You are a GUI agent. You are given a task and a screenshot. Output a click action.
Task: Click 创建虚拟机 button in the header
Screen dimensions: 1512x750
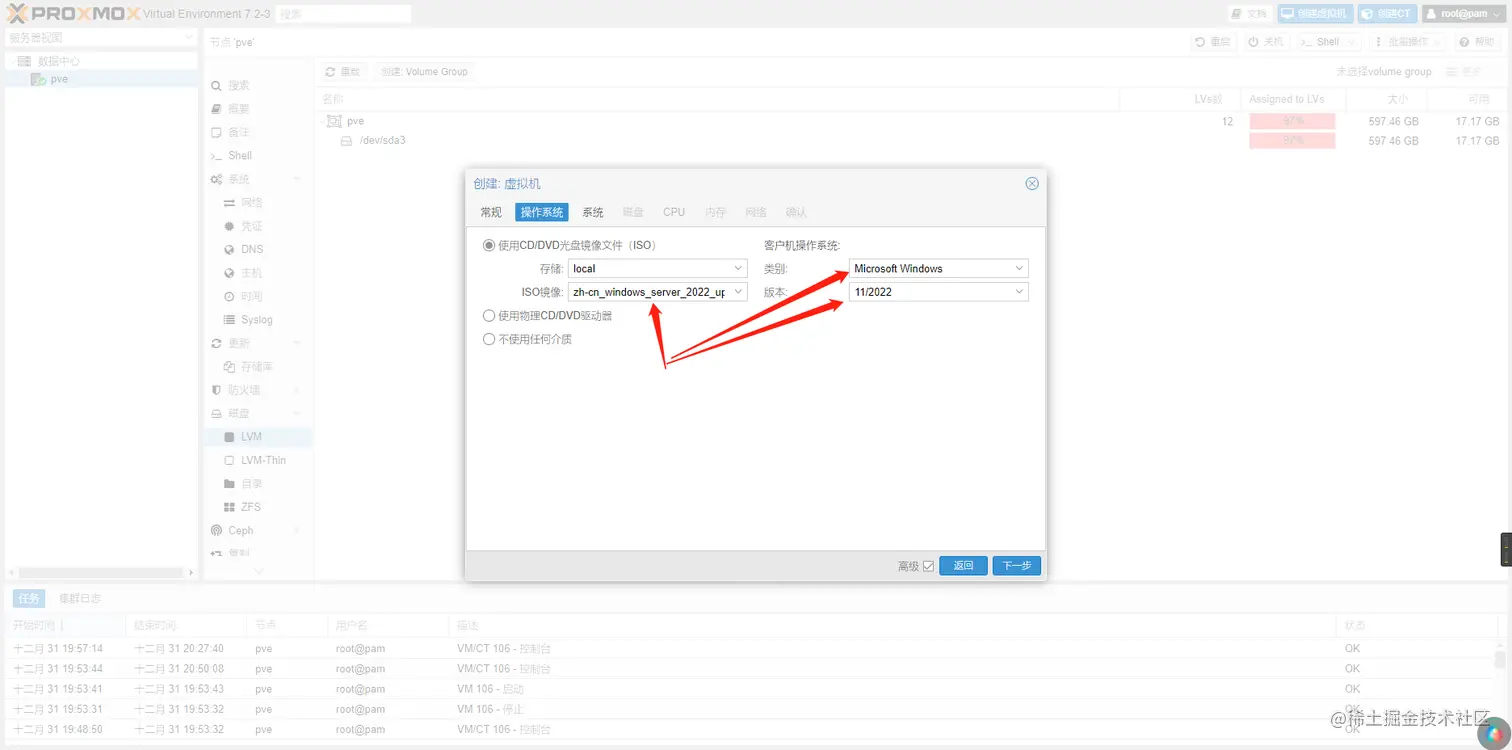click(x=1315, y=14)
